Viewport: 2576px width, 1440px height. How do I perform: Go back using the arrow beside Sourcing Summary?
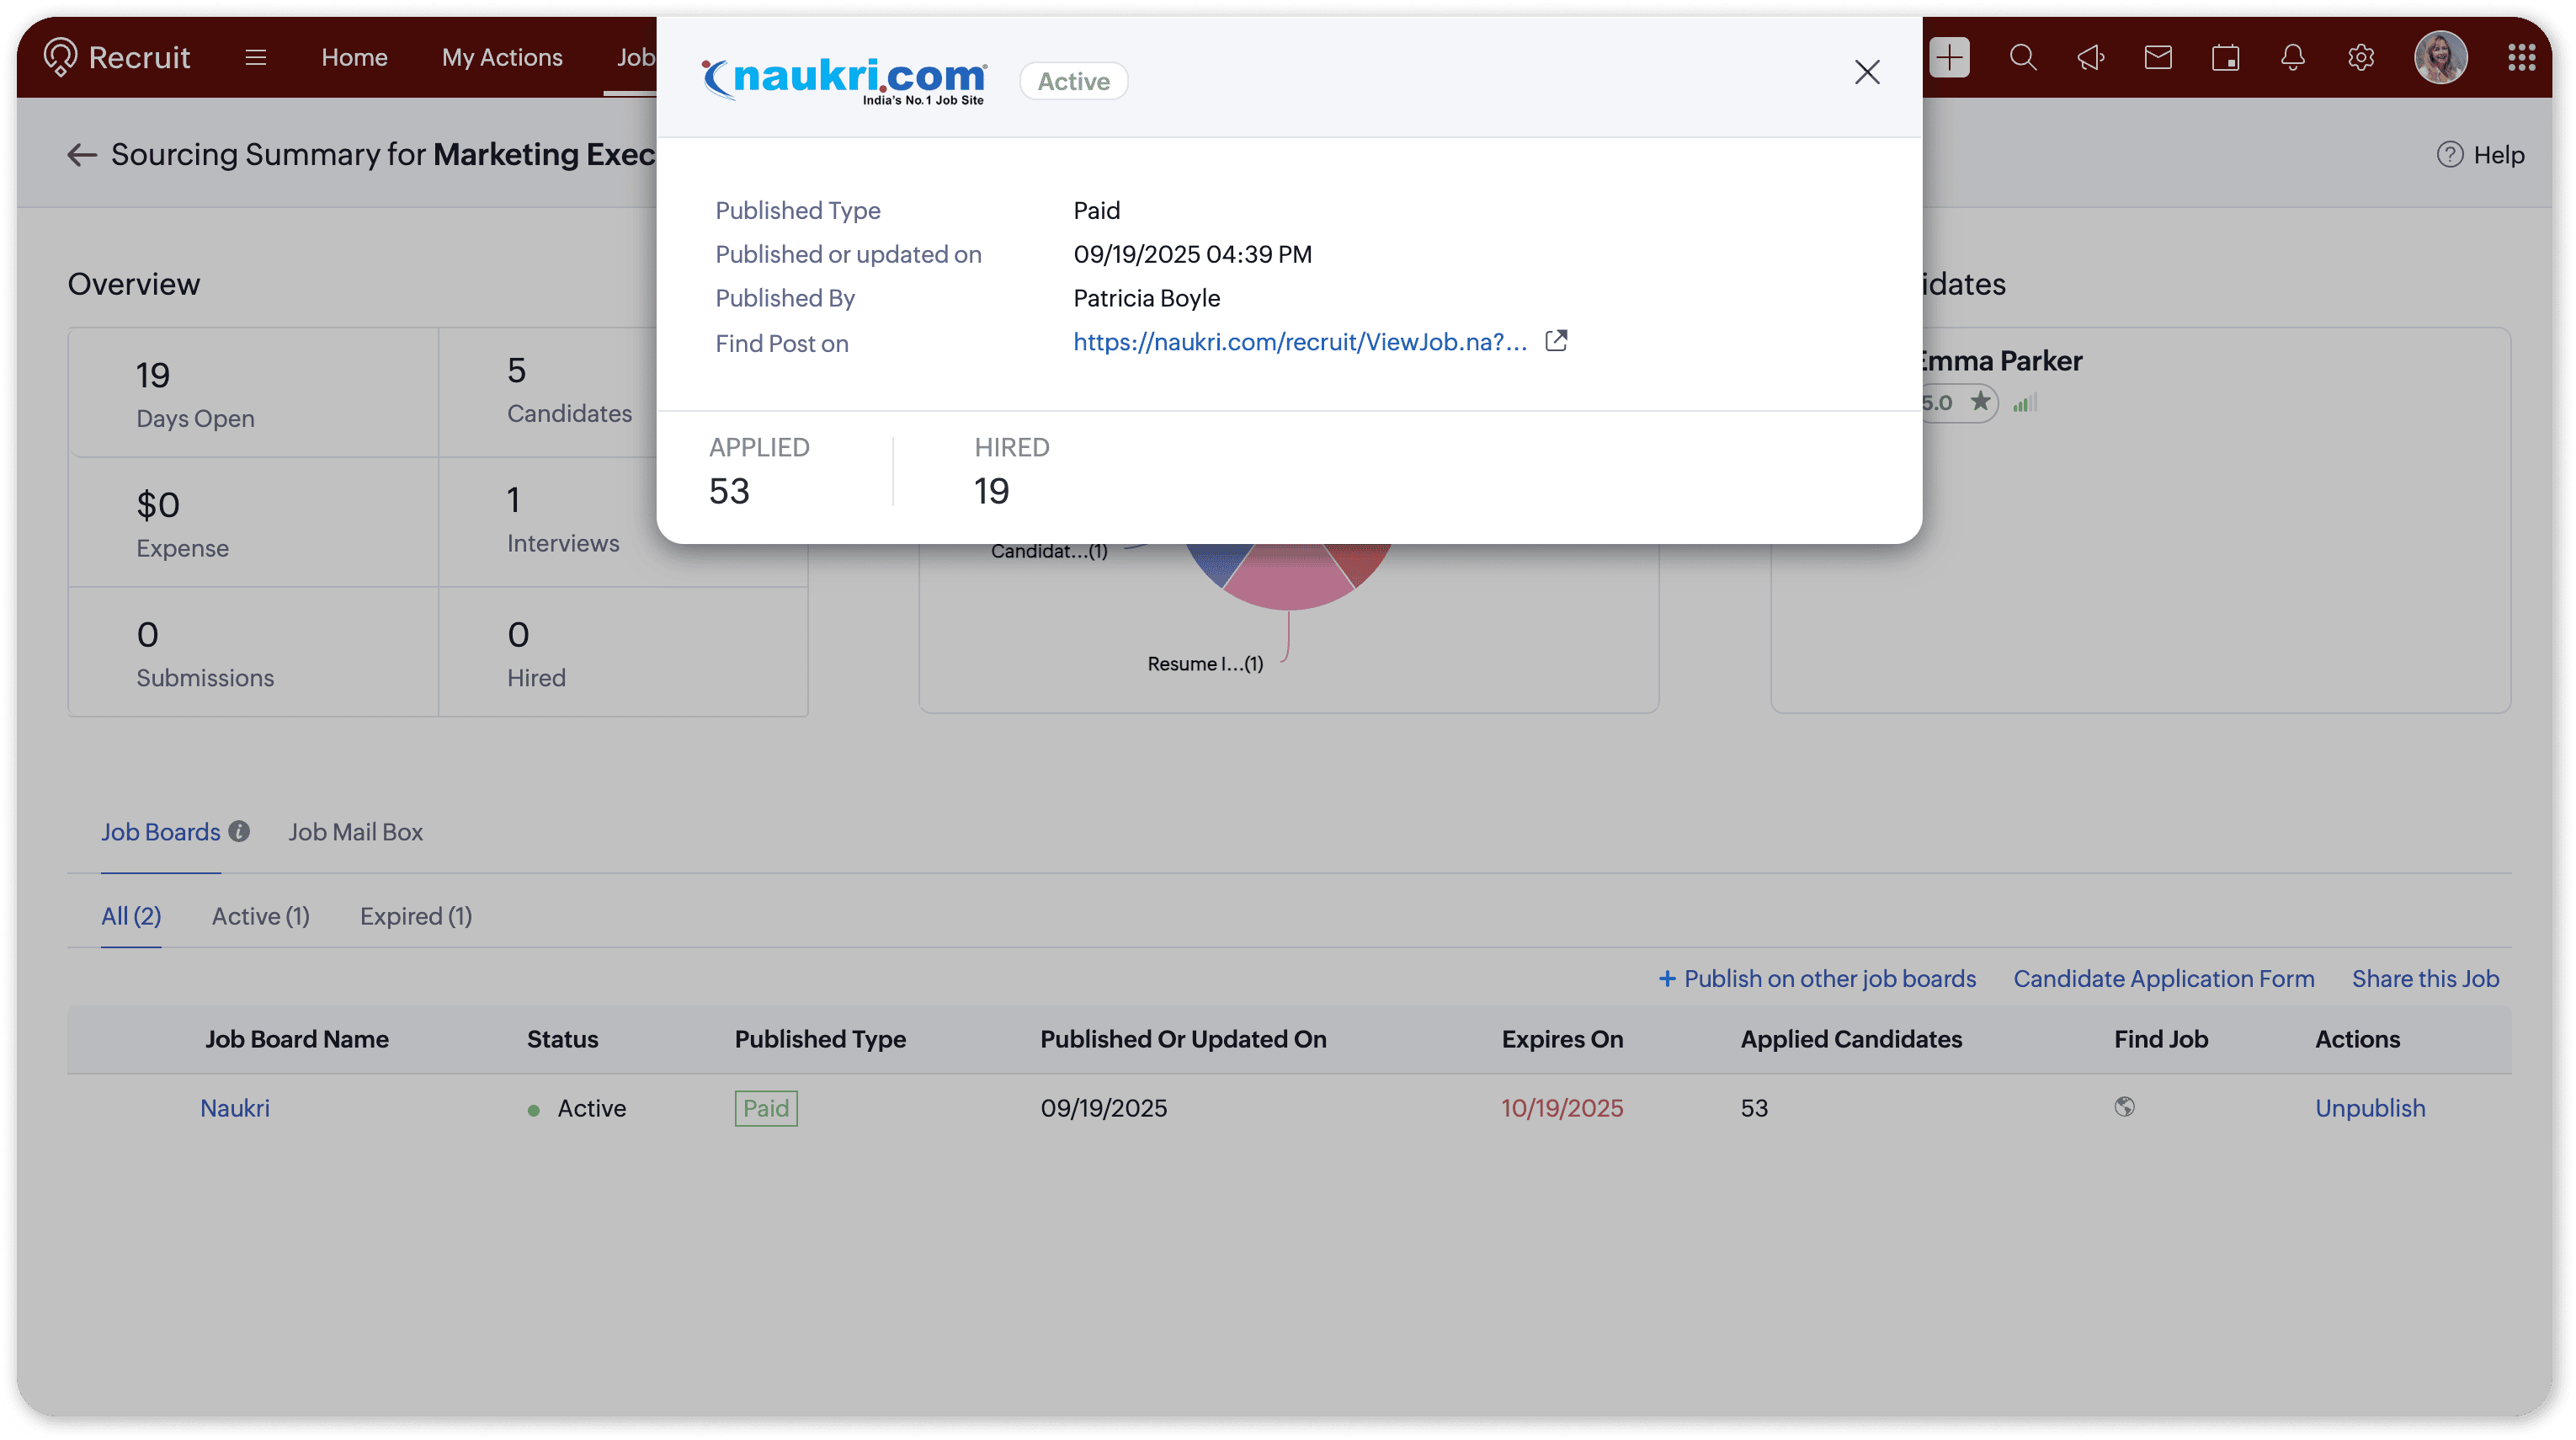click(x=81, y=155)
